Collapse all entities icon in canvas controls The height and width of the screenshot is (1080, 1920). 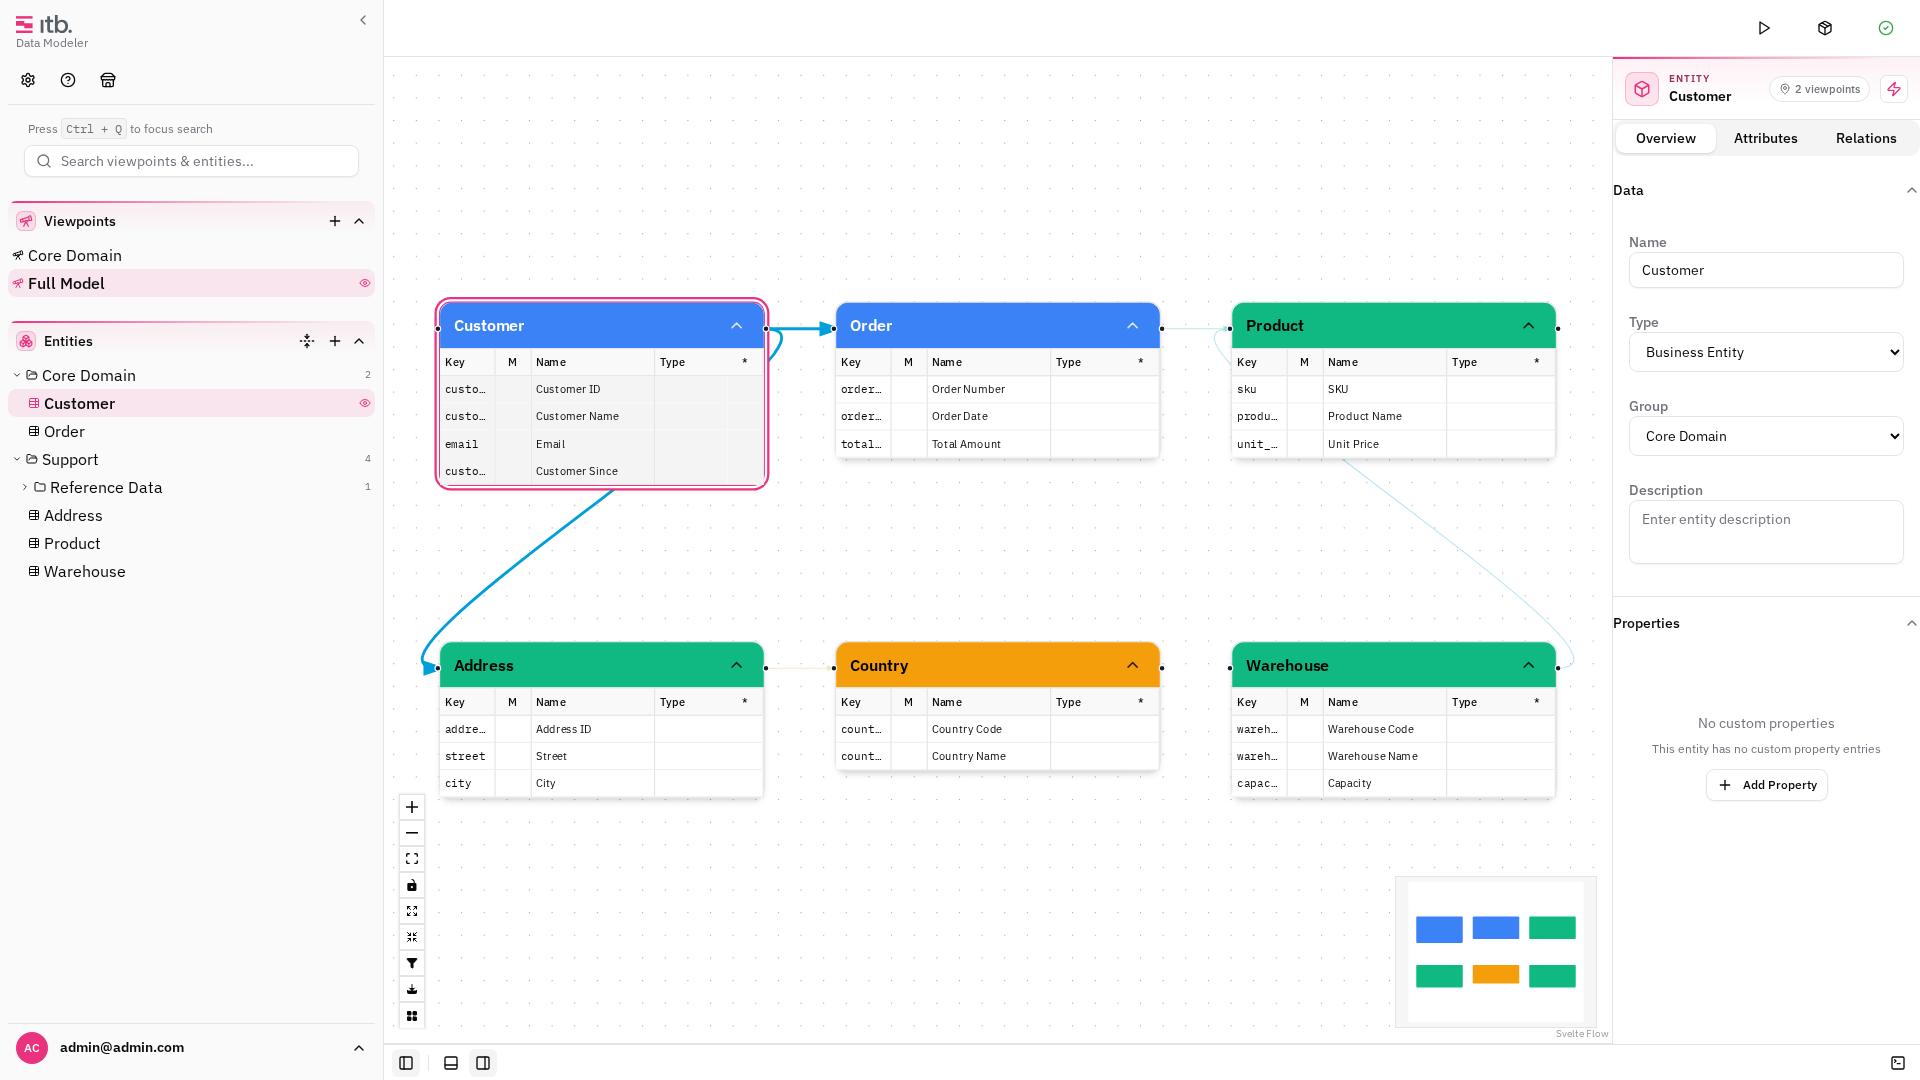coord(412,937)
